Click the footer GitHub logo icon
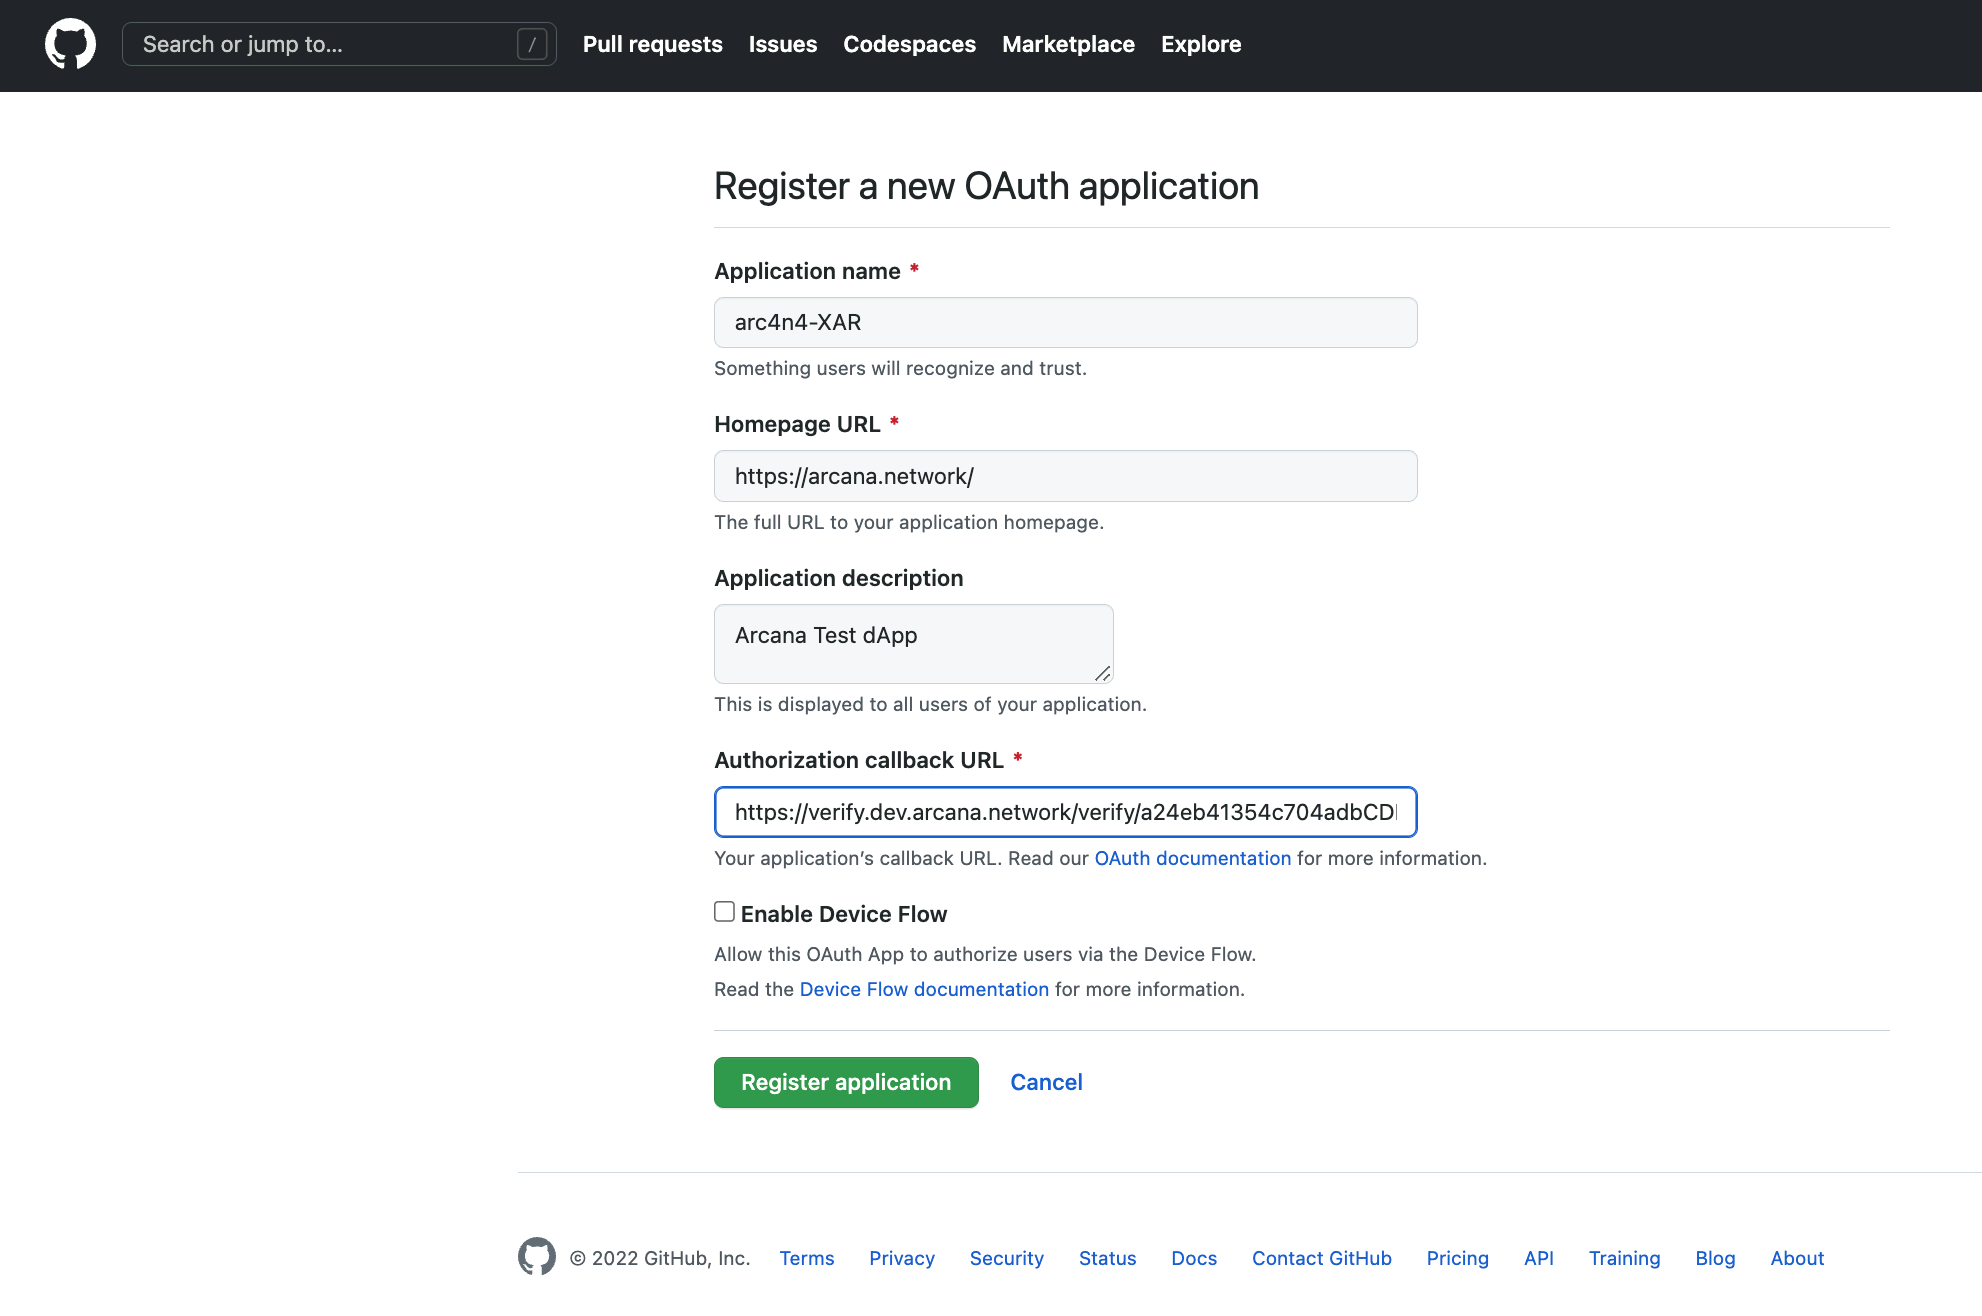Image resolution: width=1982 pixels, height=1316 pixels. click(537, 1257)
